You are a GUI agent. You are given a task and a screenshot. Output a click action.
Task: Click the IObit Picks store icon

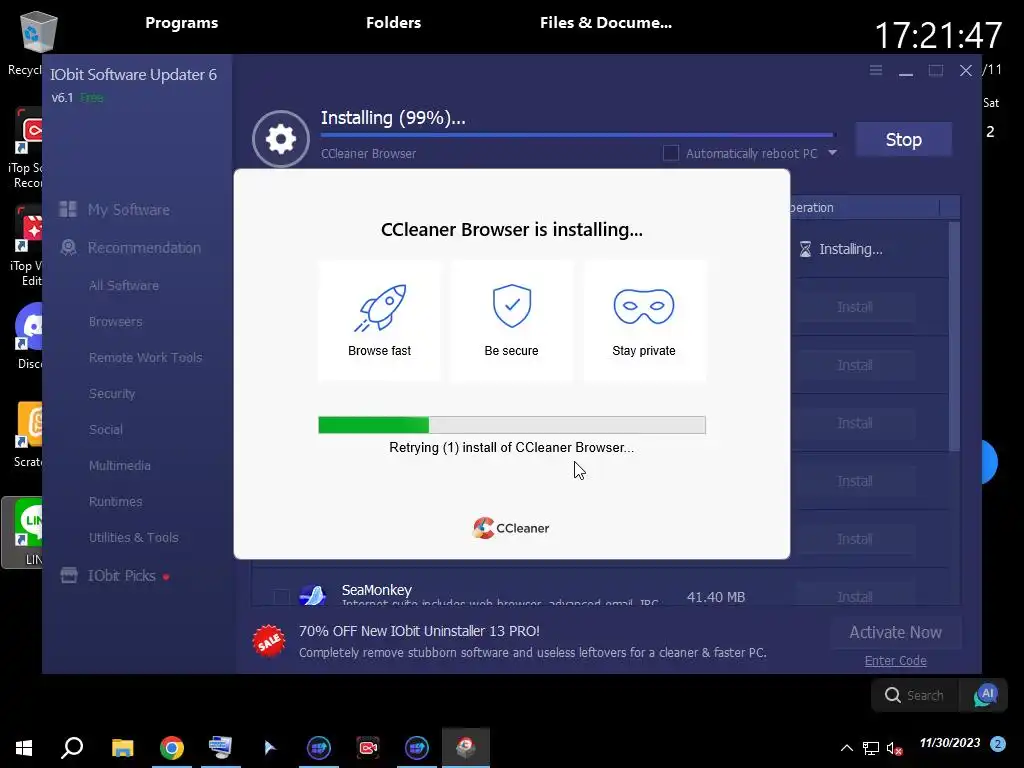click(69, 575)
